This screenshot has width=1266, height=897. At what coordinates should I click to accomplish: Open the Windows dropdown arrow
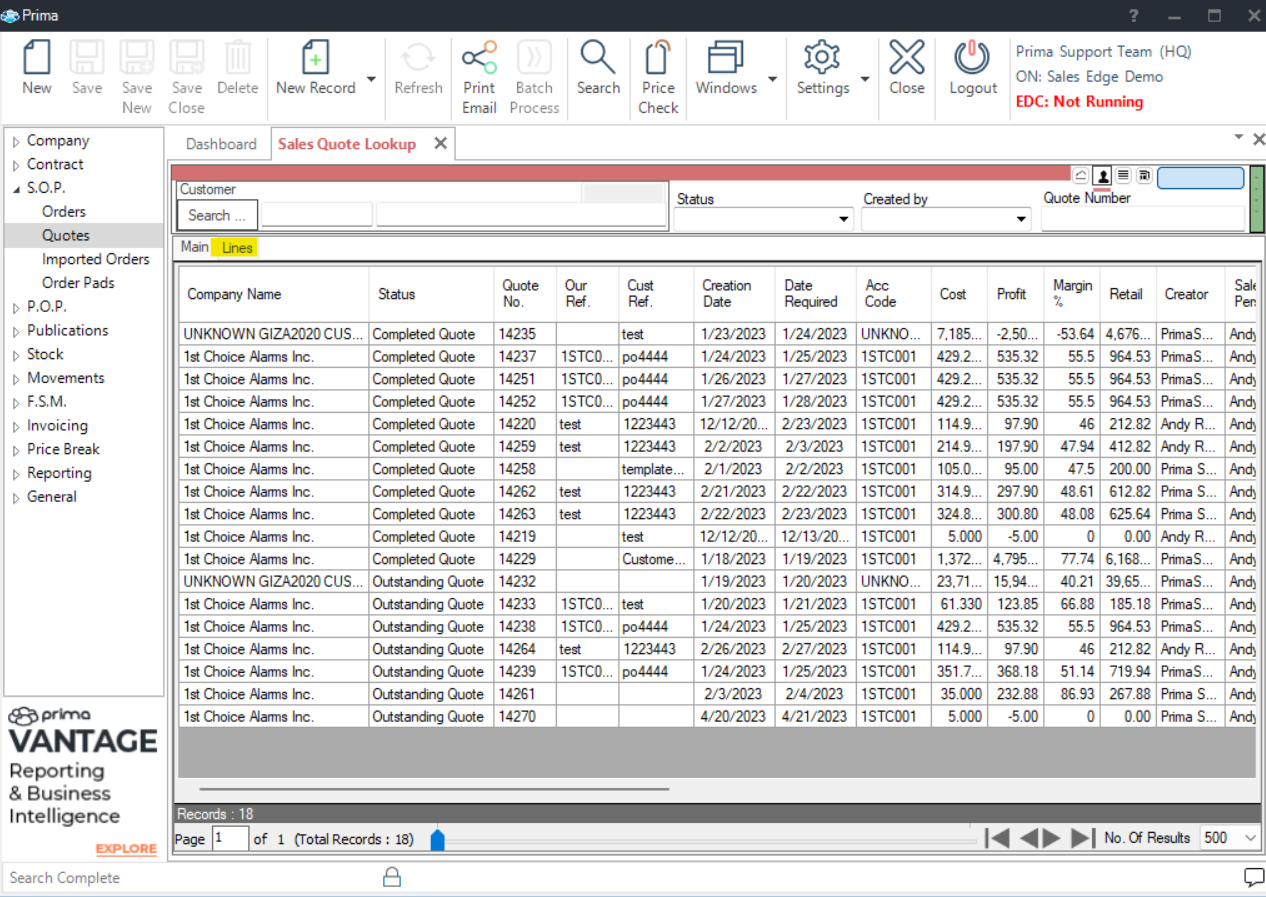point(772,79)
